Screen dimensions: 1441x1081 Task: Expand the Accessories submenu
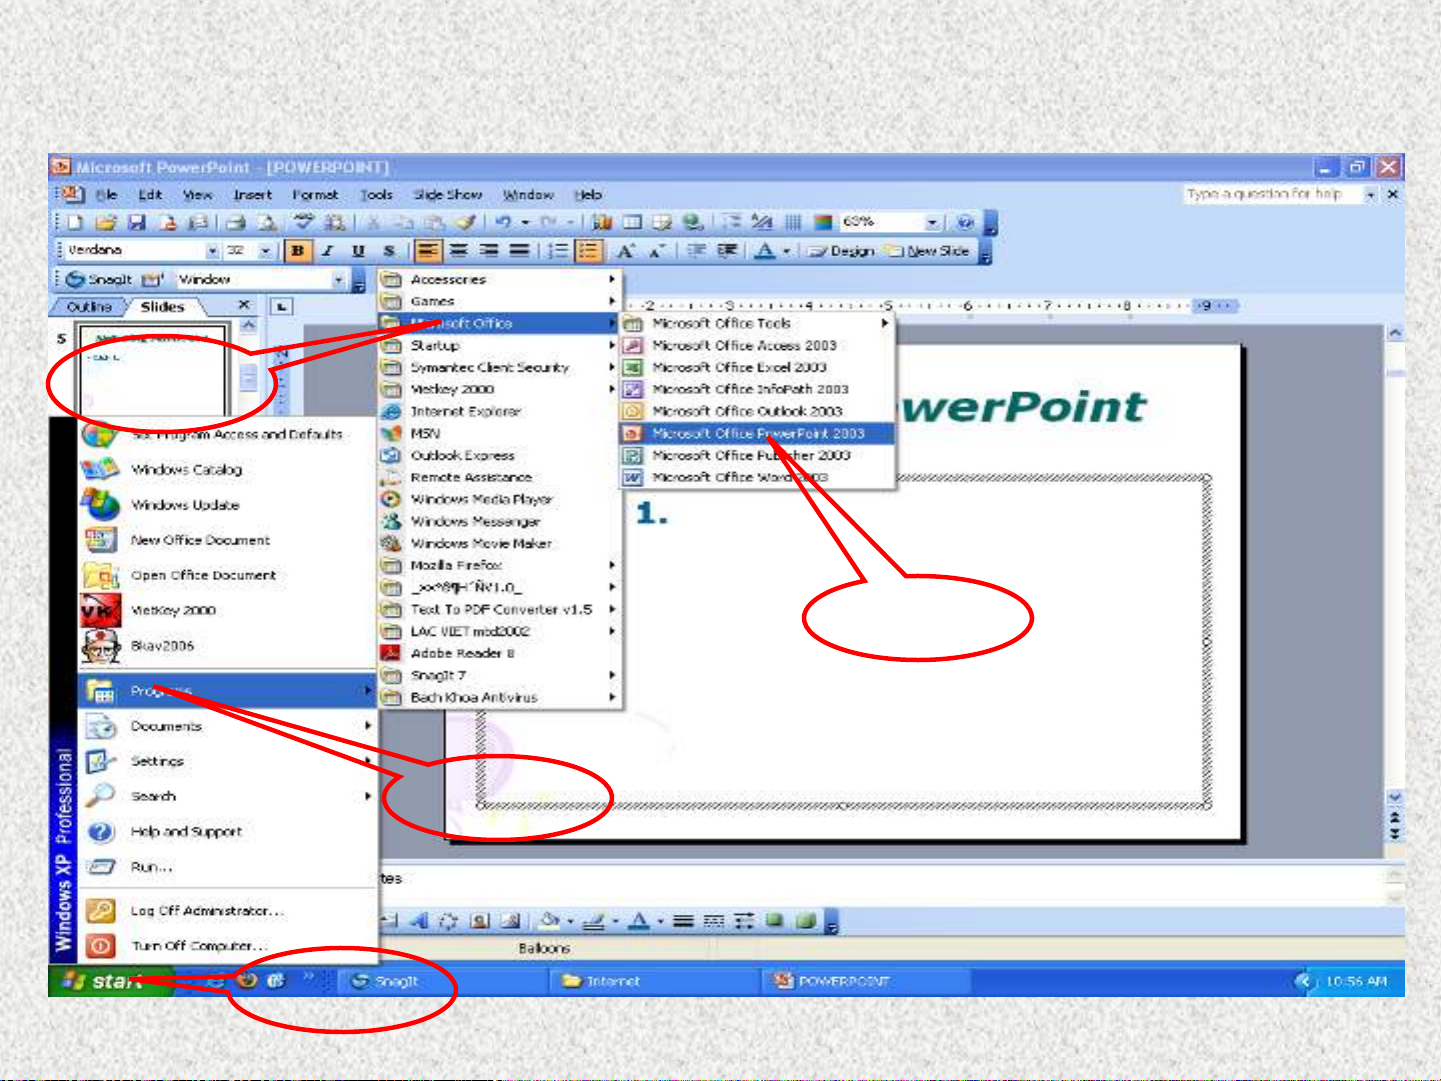[500, 279]
